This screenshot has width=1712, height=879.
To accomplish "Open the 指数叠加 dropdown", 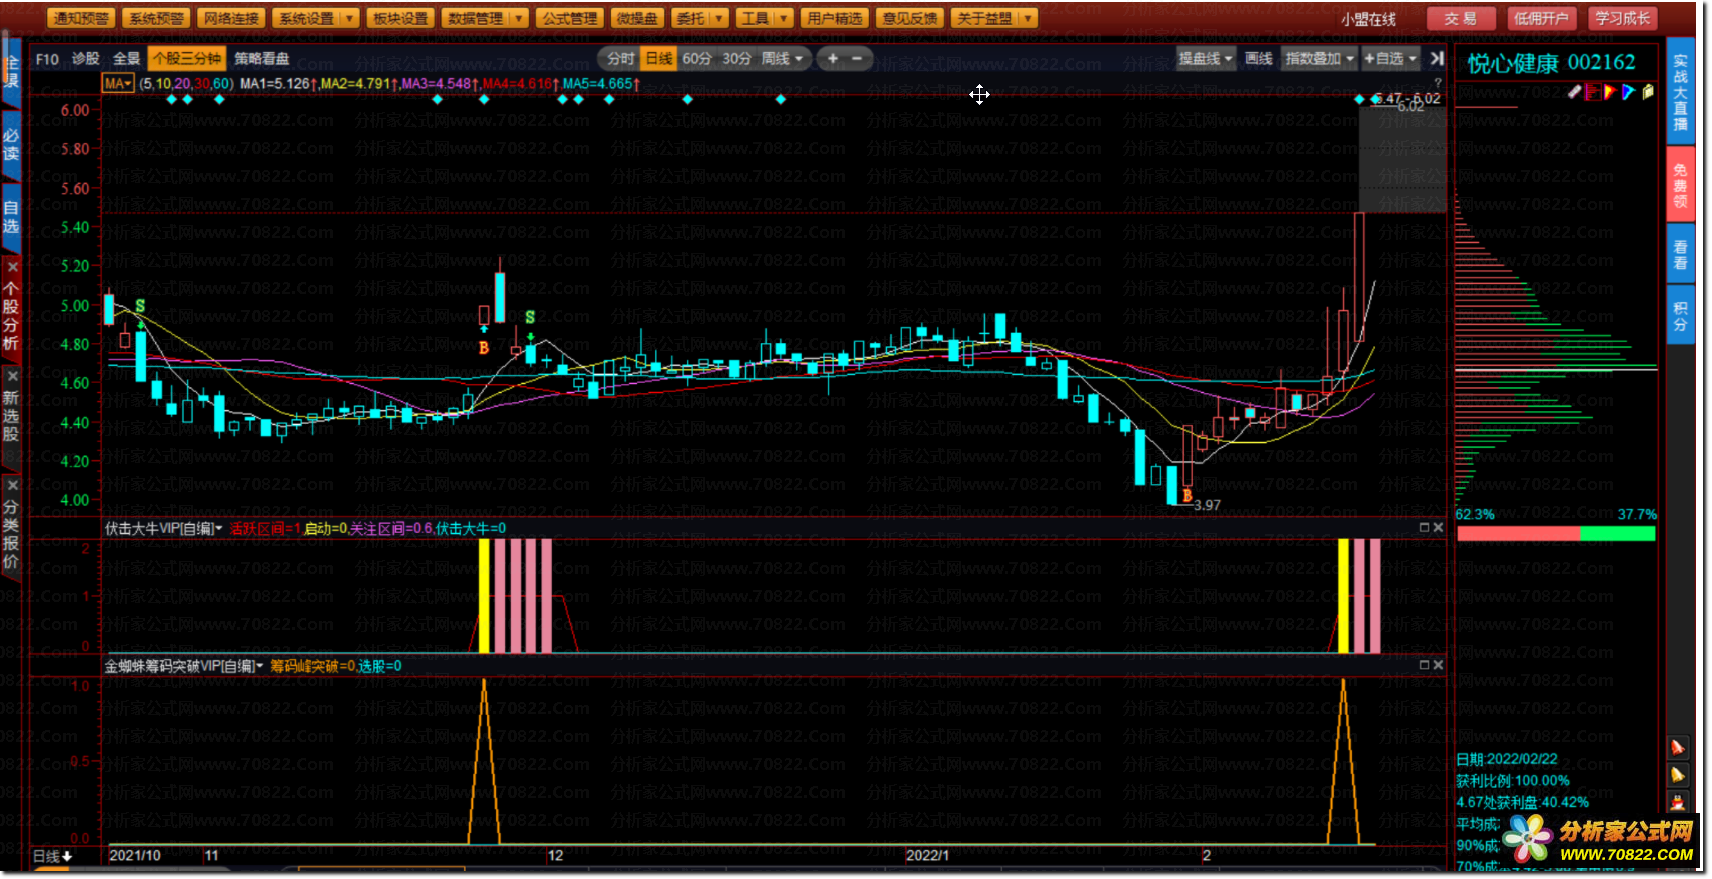I will coord(1319,59).
